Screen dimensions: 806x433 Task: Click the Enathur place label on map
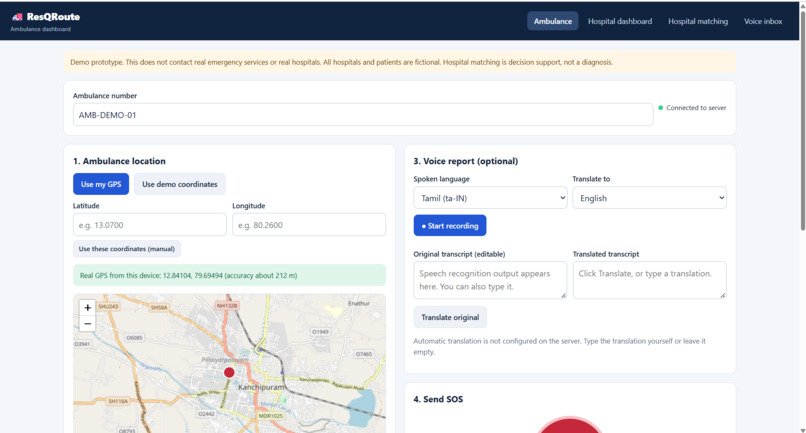click(x=359, y=303)
